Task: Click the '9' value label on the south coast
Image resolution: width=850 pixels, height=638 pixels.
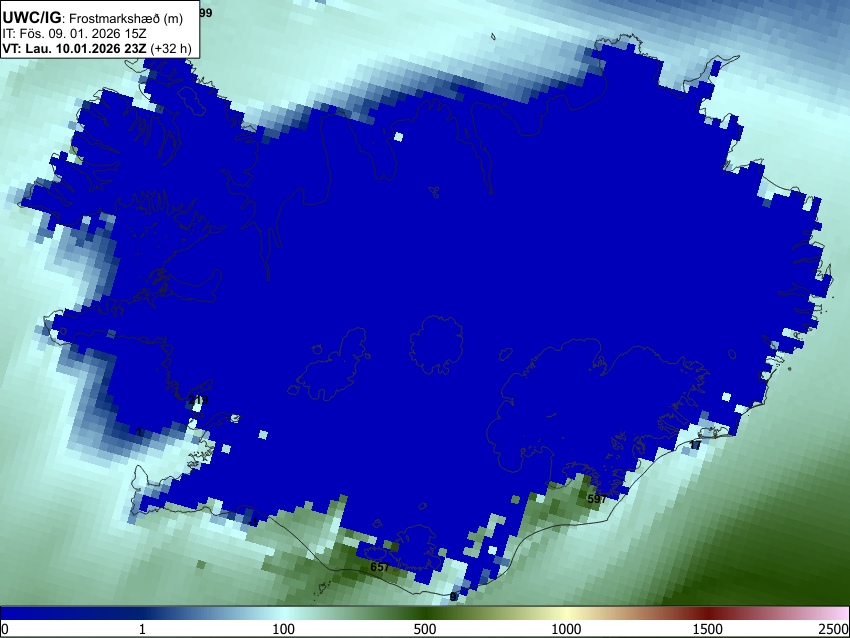Action: pos(454,597)
